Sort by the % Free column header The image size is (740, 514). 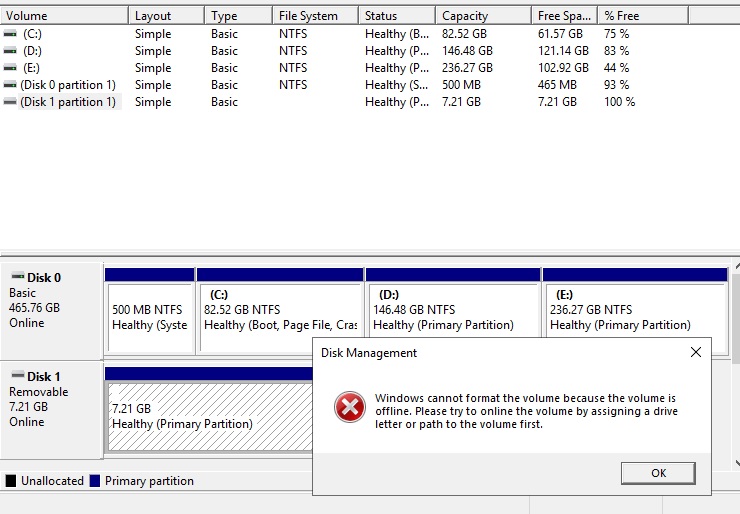643,16
